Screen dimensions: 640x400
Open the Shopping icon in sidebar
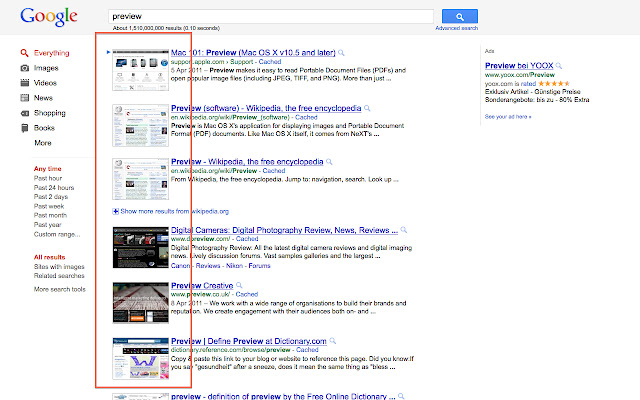(24, 113)
